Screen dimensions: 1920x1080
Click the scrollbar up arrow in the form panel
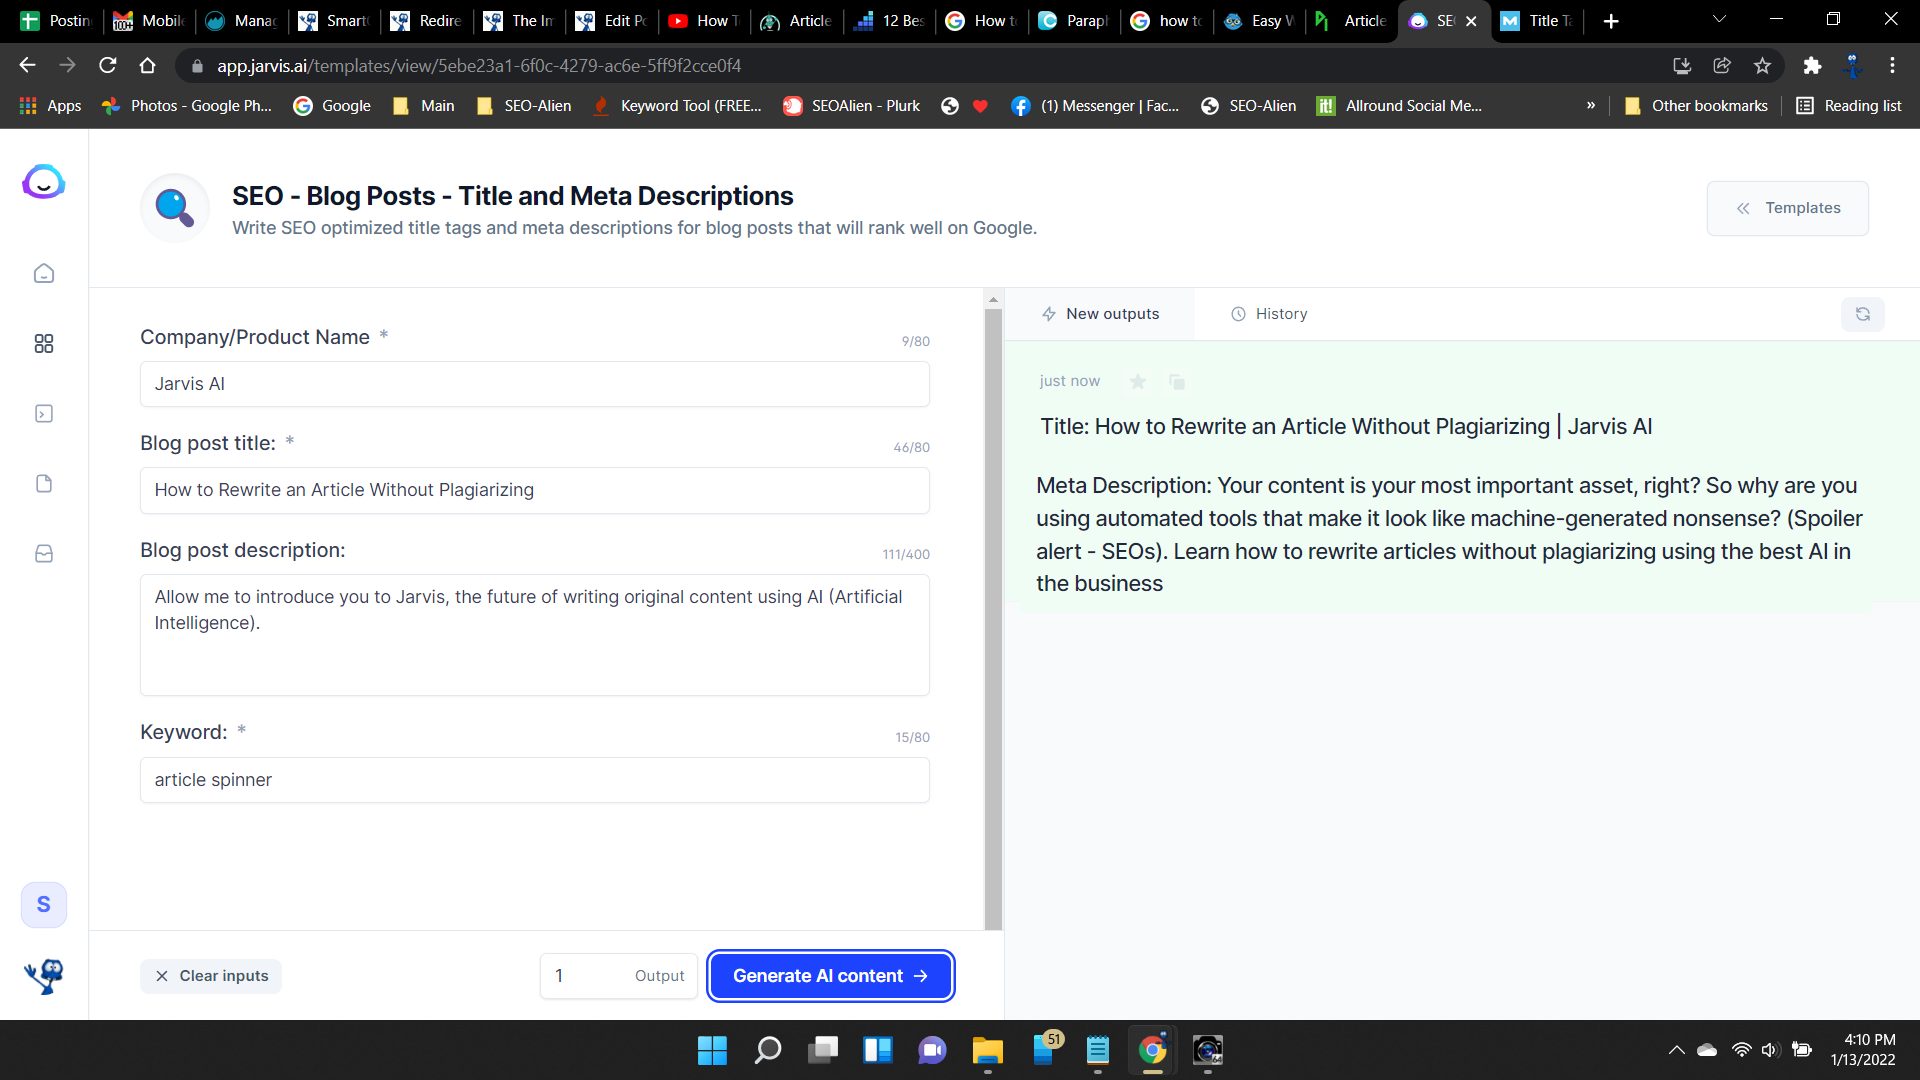993,299
